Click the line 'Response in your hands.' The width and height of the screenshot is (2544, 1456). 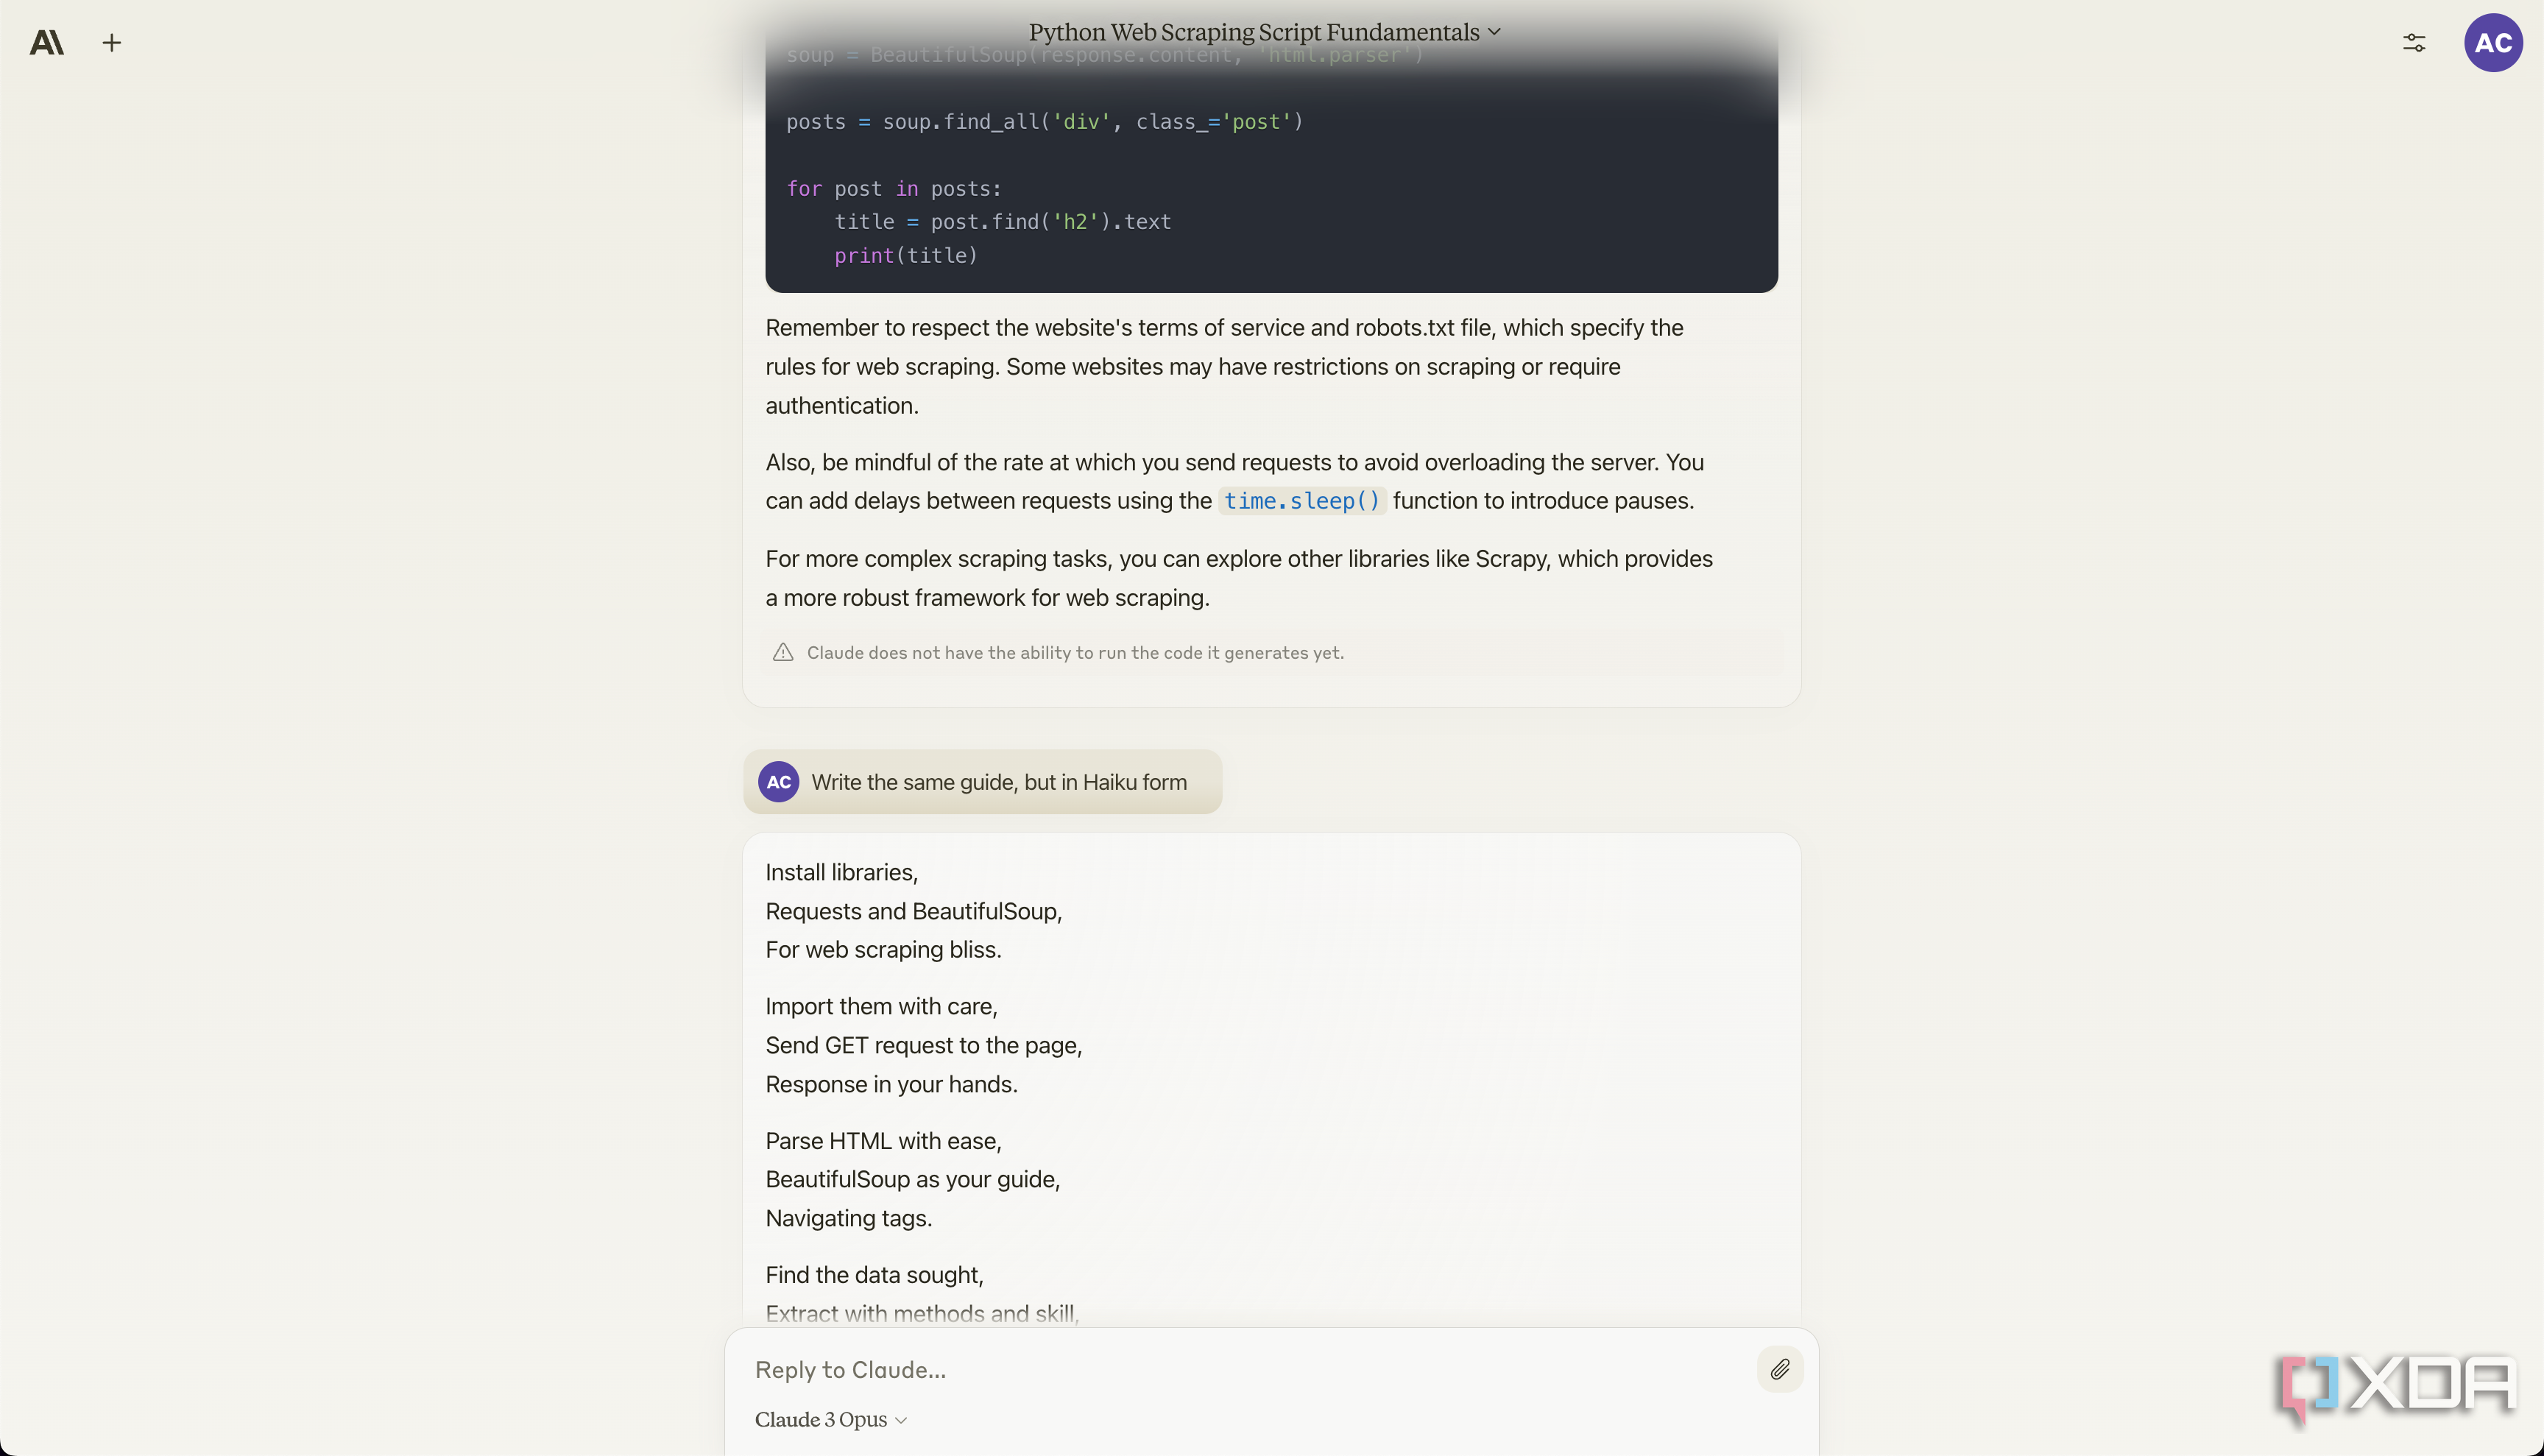(x=892, y=1085)
